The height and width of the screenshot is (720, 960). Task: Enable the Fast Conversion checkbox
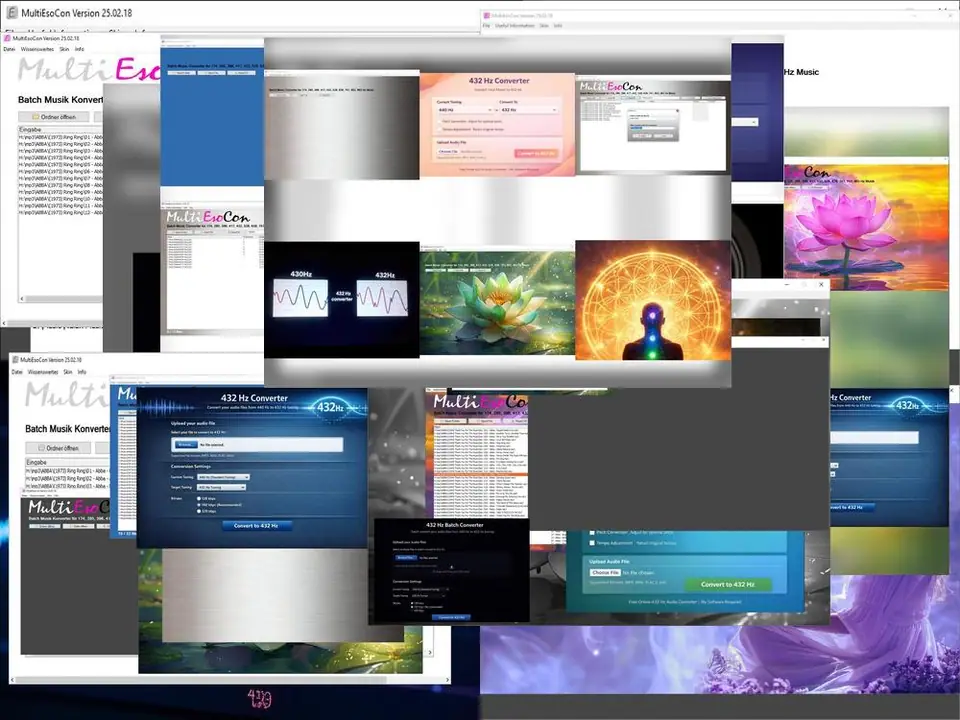coord(439,122)
